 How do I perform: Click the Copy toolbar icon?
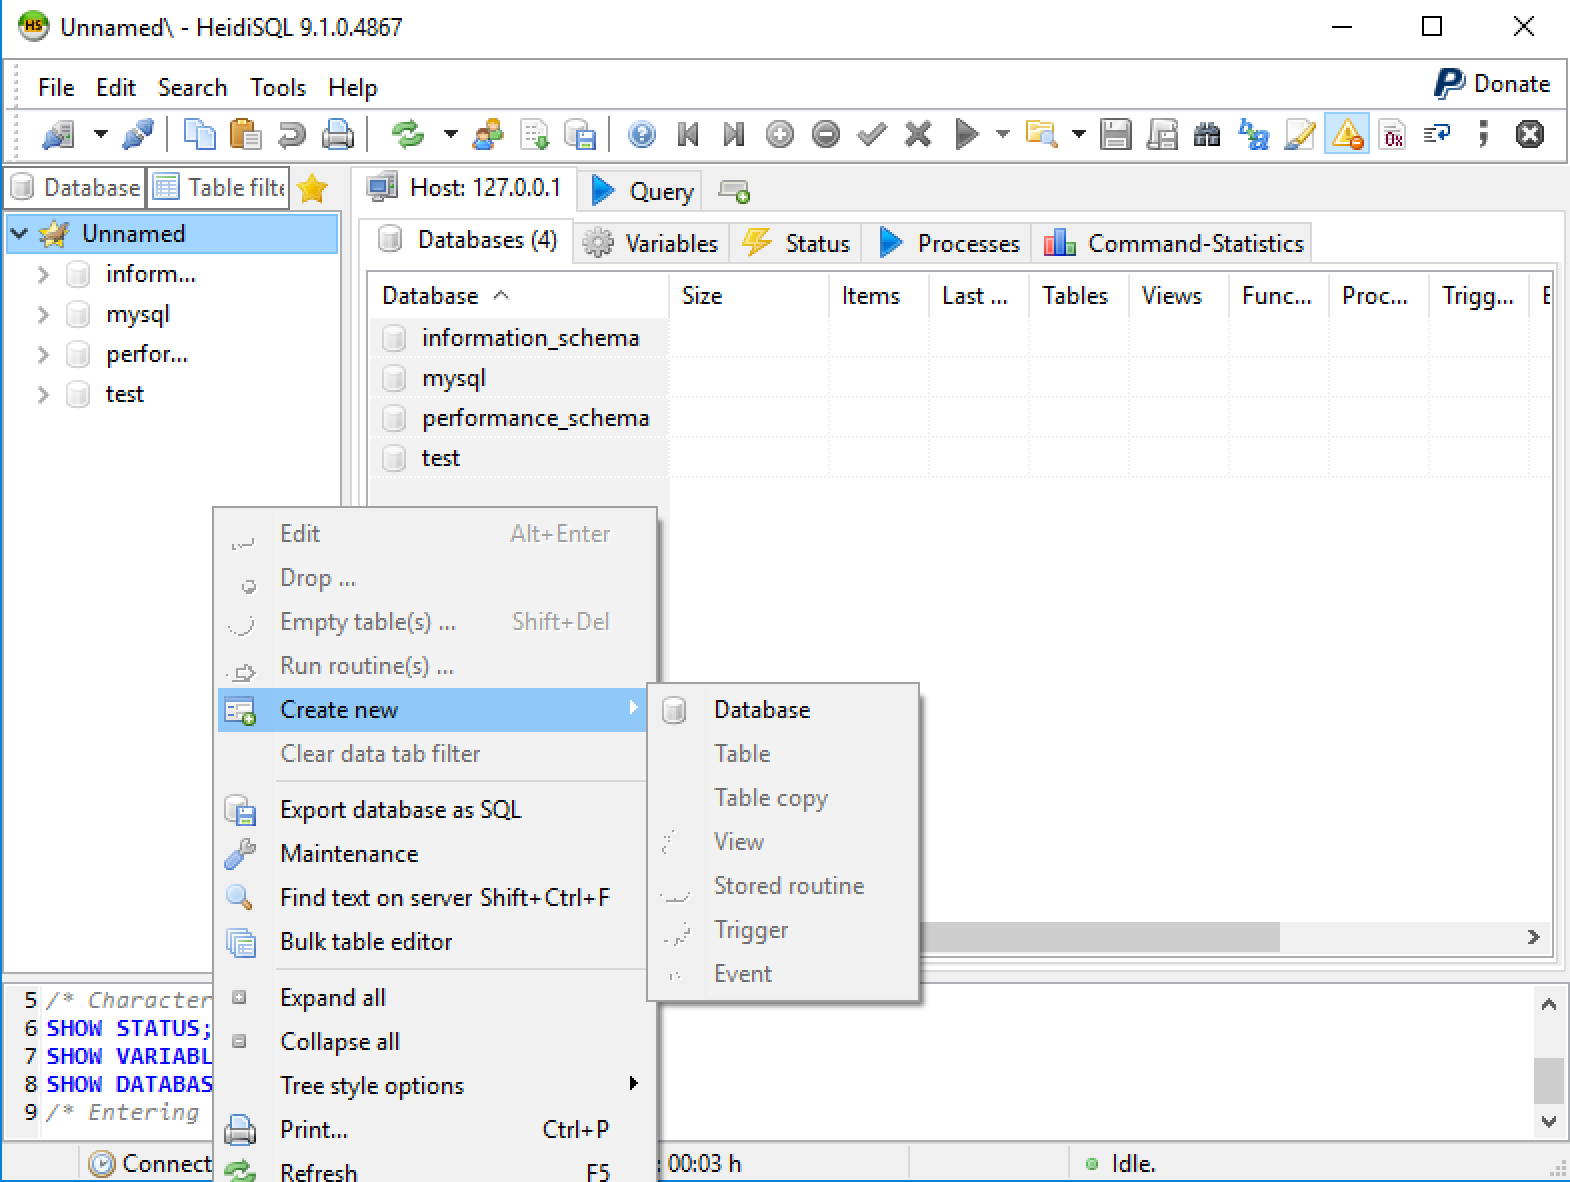click(200, 134)
